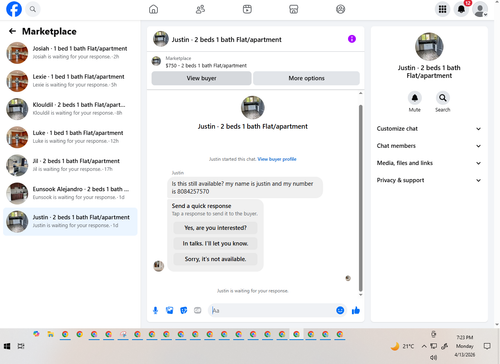Click the GIF picker icon

(198, 311)
